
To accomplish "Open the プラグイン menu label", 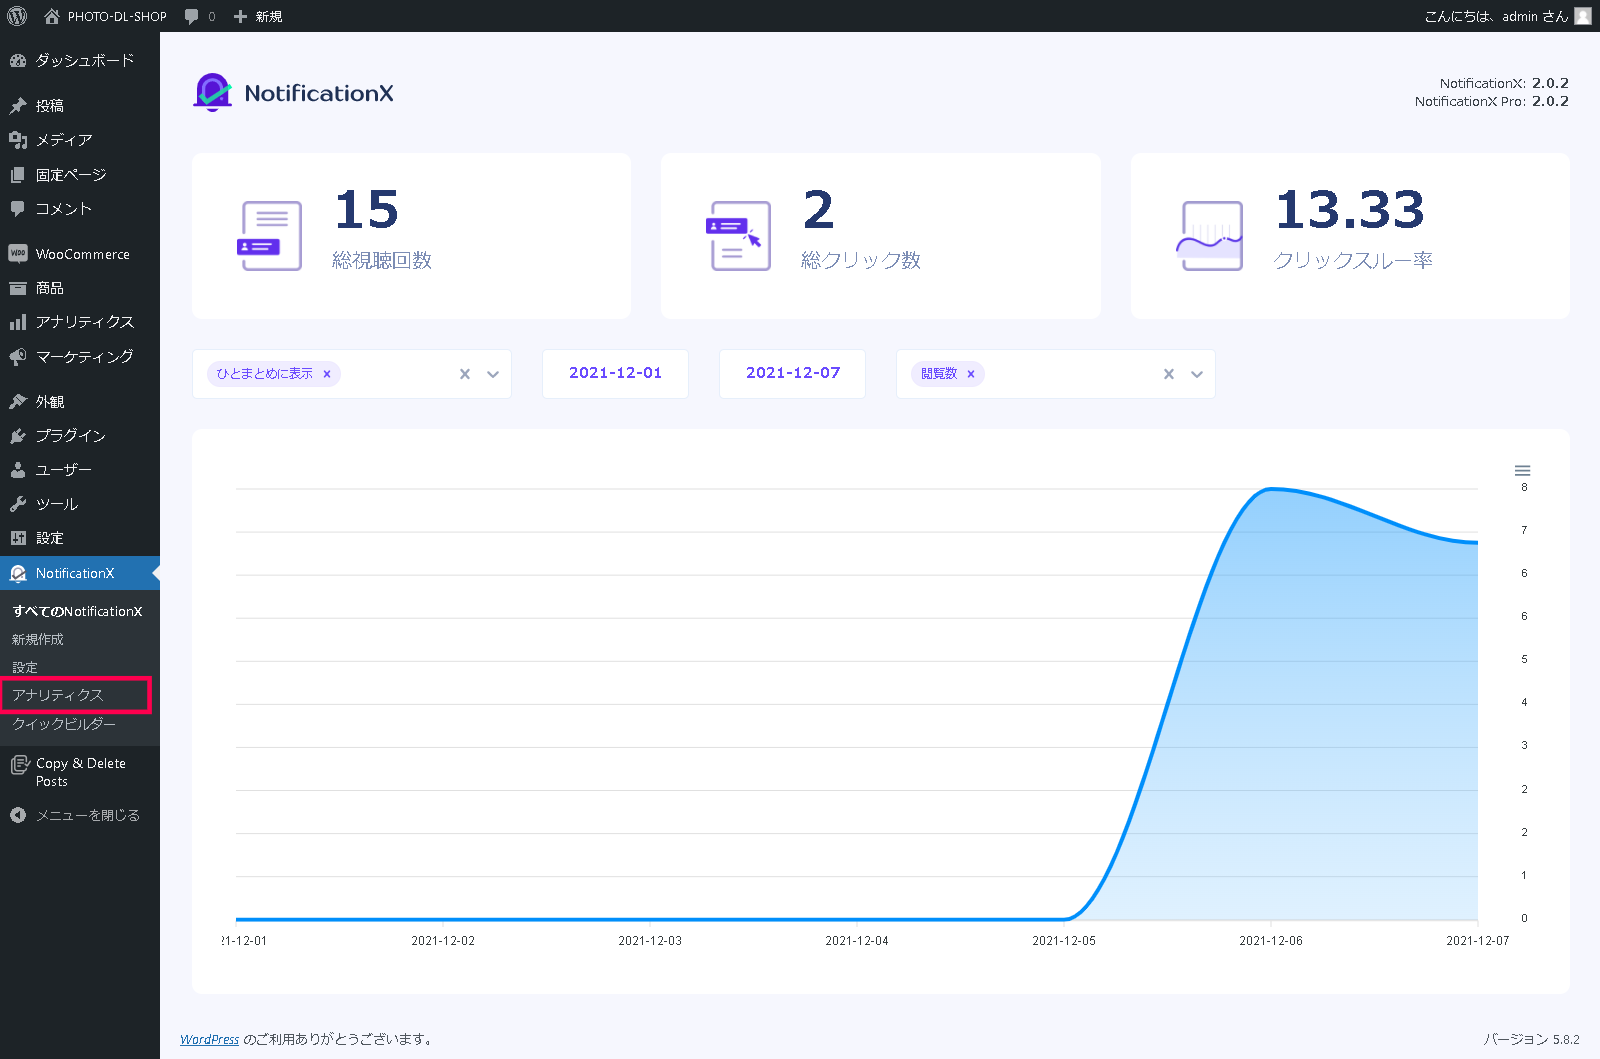I will tap(71, 436).
